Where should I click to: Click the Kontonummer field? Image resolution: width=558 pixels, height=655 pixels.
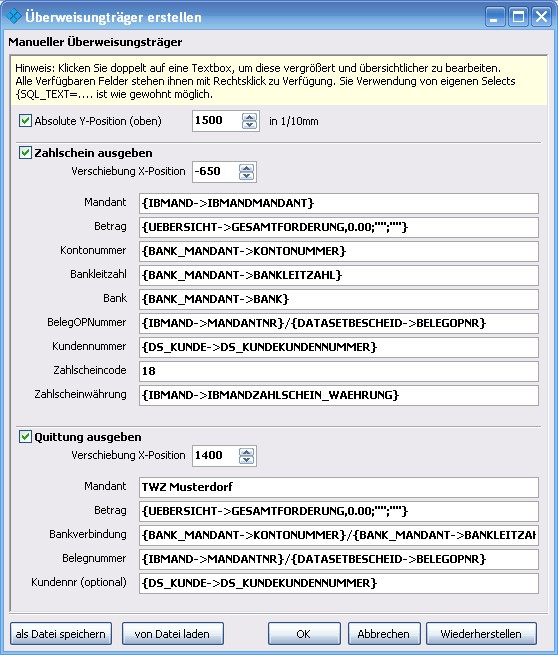[x=339, y=251]
